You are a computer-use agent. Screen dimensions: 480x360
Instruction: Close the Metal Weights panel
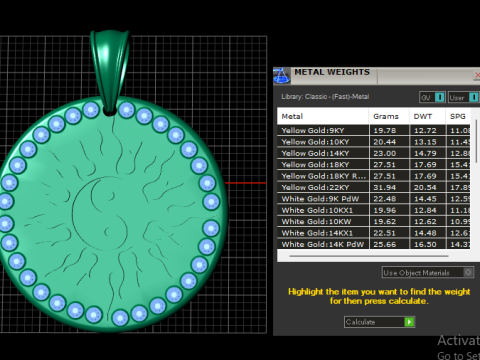coord(477,75)
